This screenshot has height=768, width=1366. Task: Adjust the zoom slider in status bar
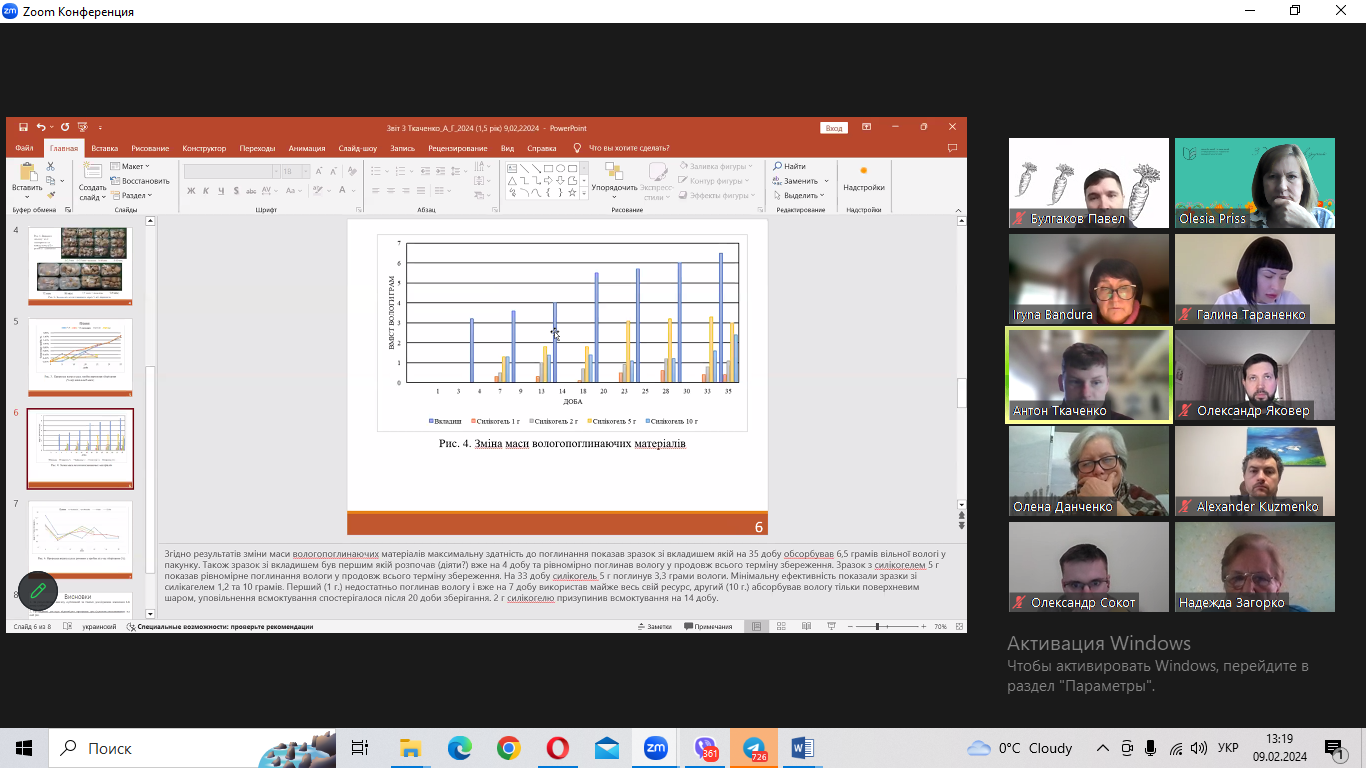pos(877,627)
